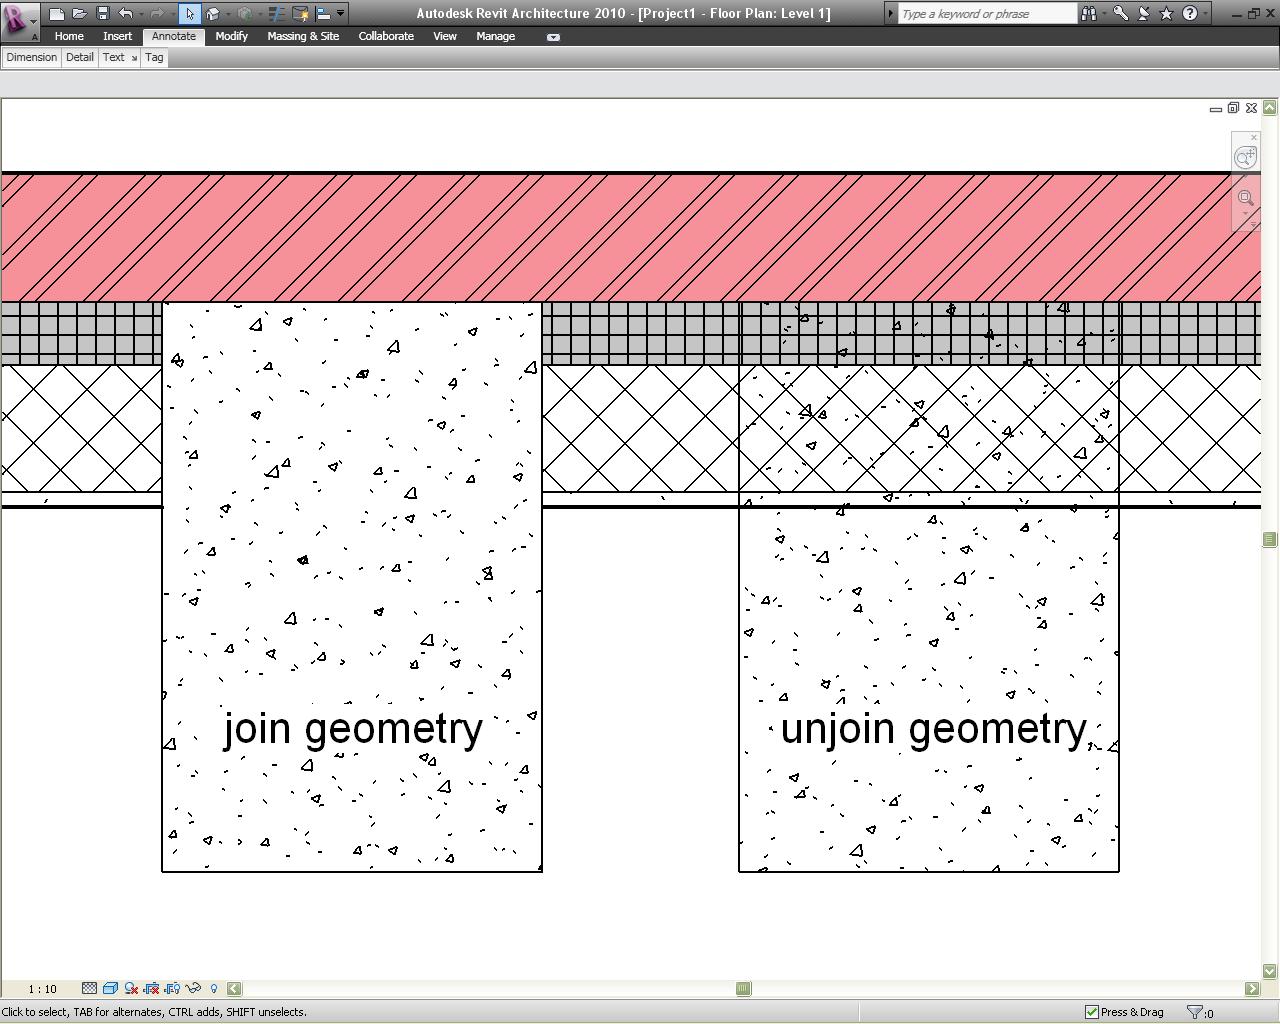This screenshot has height=1024, width=1280.
Task: Toggle Show Crop Region icon
Action: [173, 989]
